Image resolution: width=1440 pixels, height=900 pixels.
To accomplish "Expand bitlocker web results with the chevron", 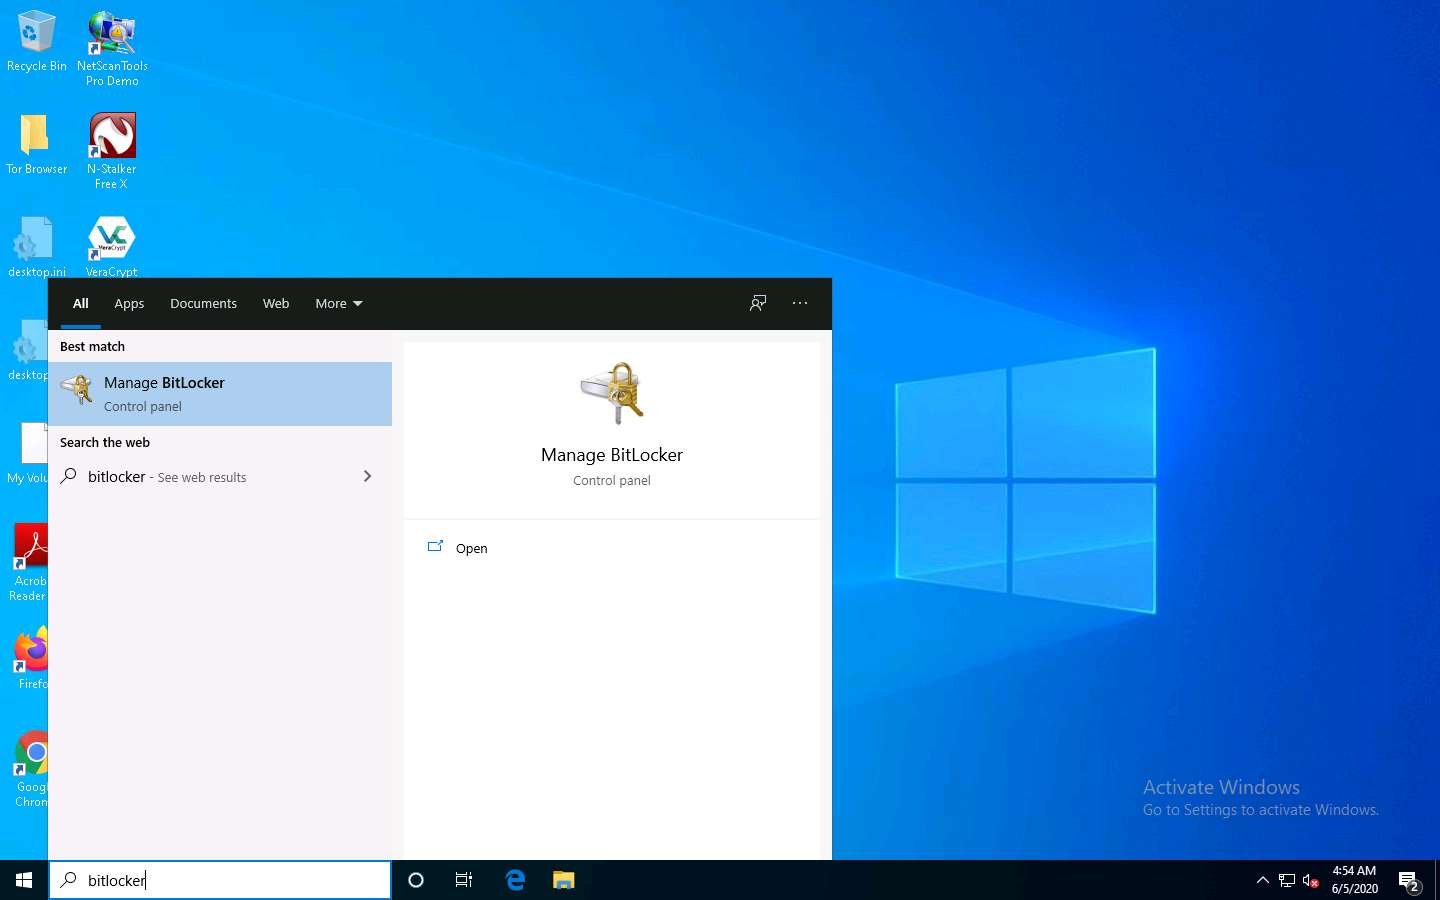I will (x=367, y=477).
